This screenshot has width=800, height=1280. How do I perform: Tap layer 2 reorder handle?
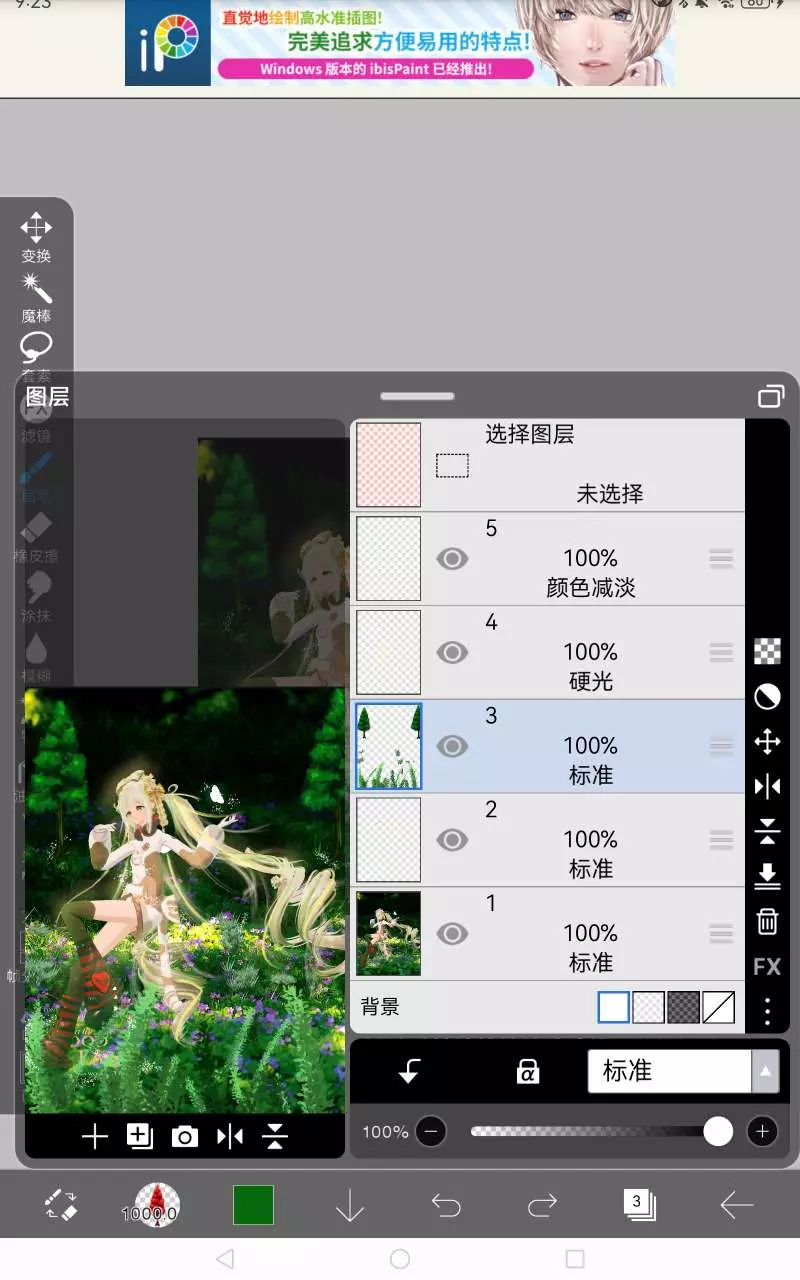click(721, 840)
